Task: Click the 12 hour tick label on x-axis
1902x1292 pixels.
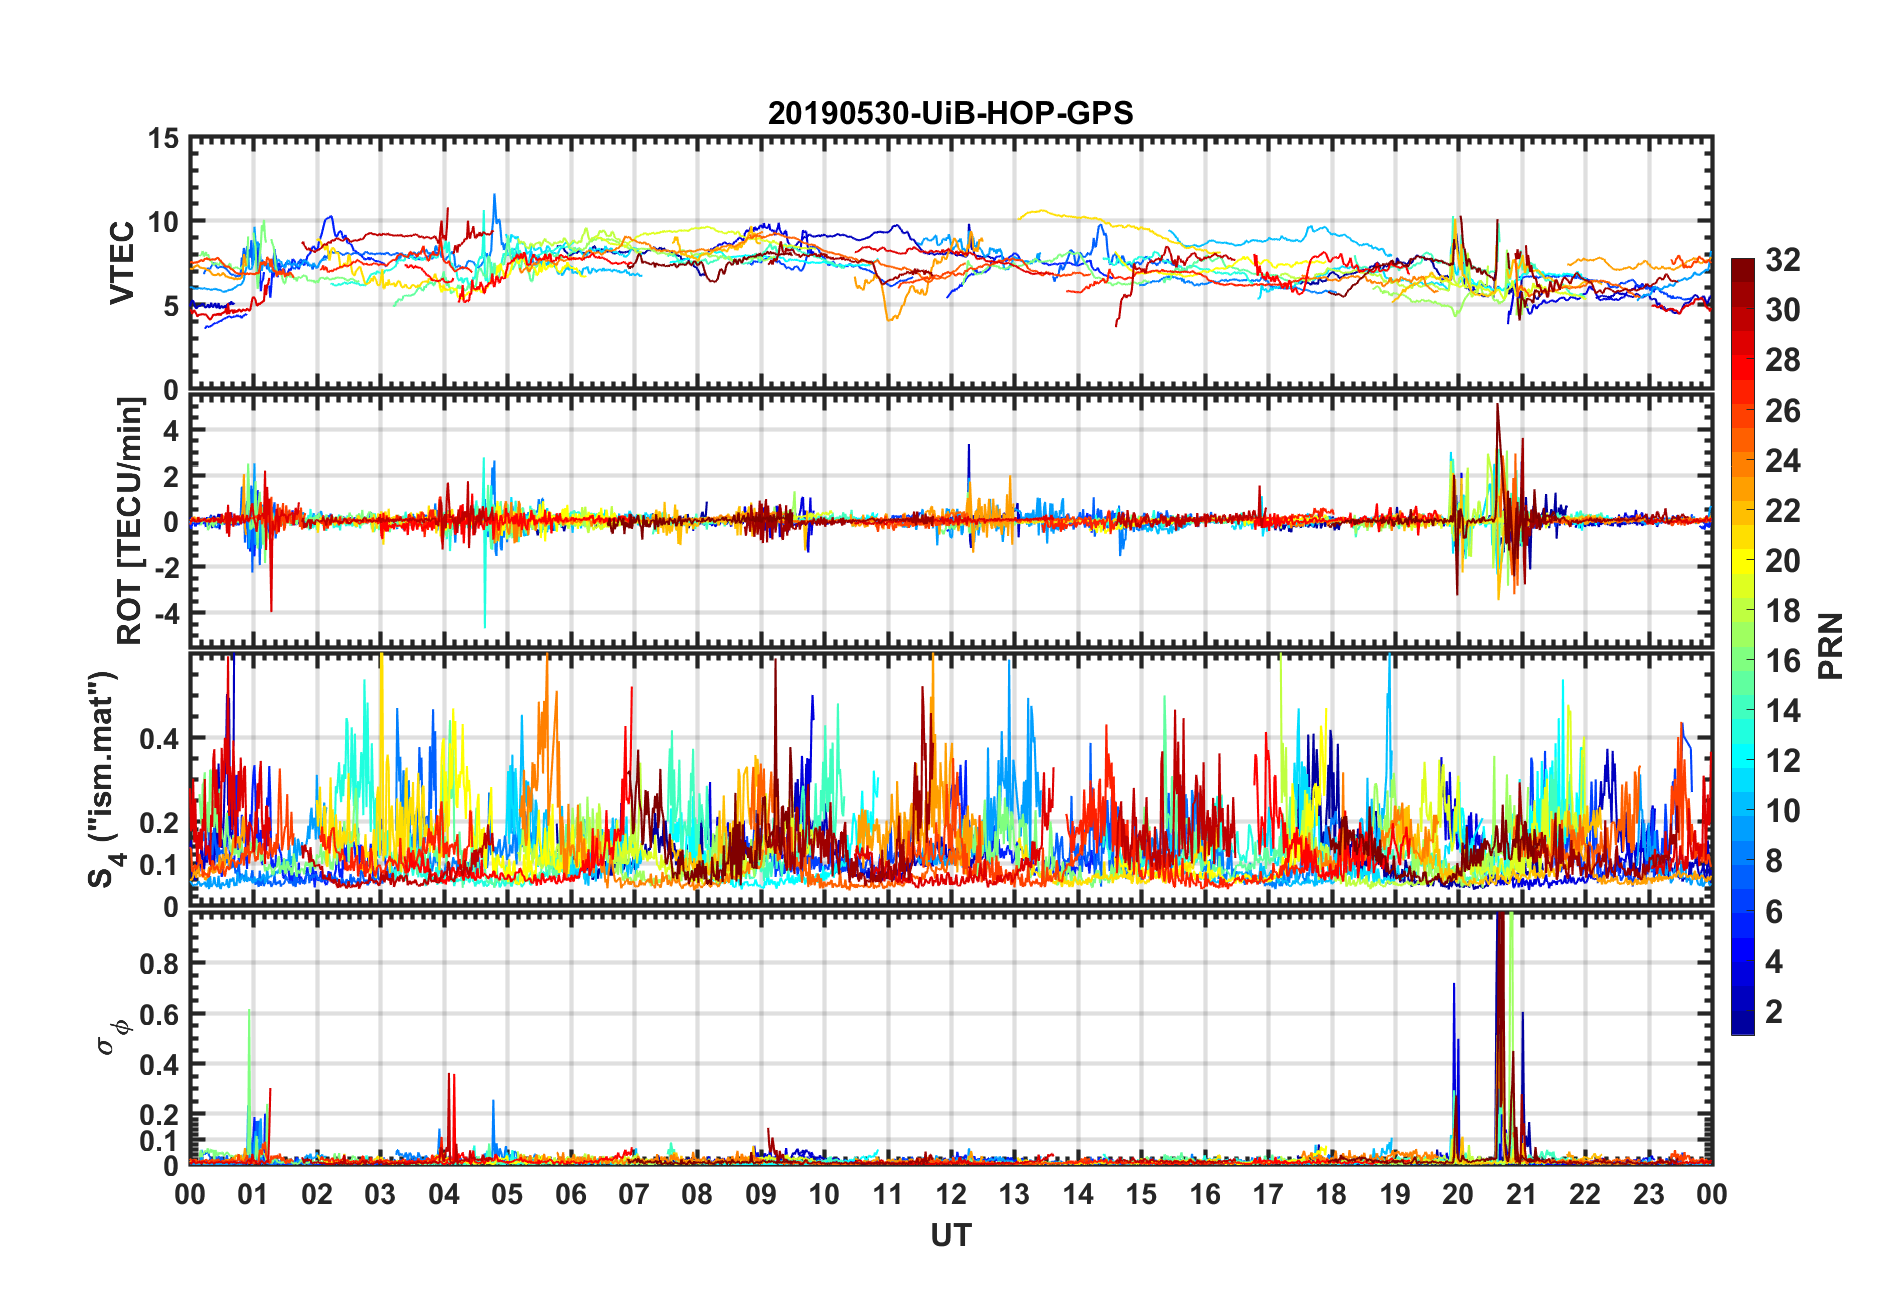Action: click(x=951, y=1194)
